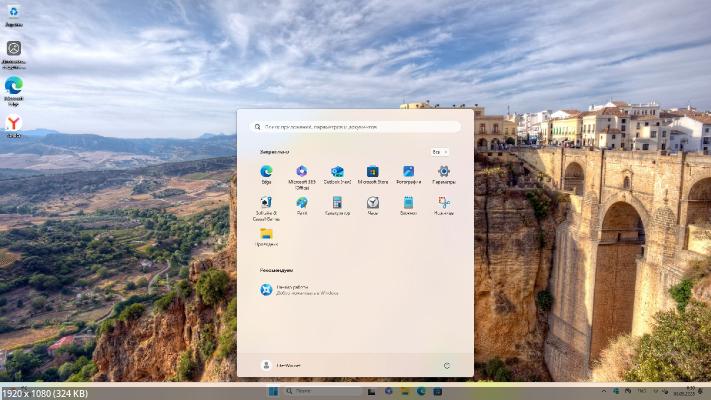Open the Paint app

301,203
